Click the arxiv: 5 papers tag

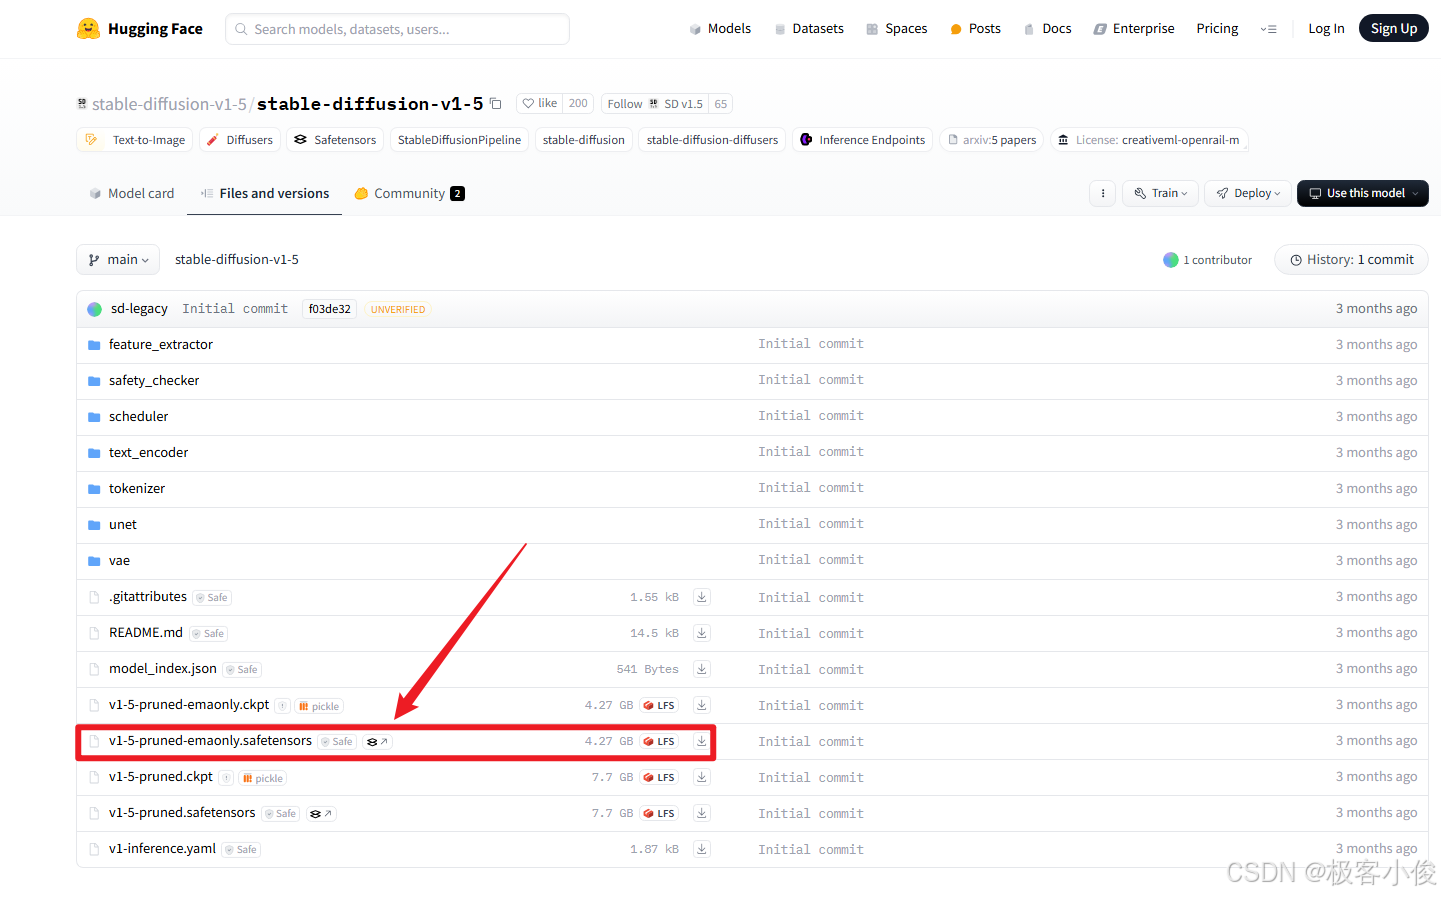tap(992, 140)
